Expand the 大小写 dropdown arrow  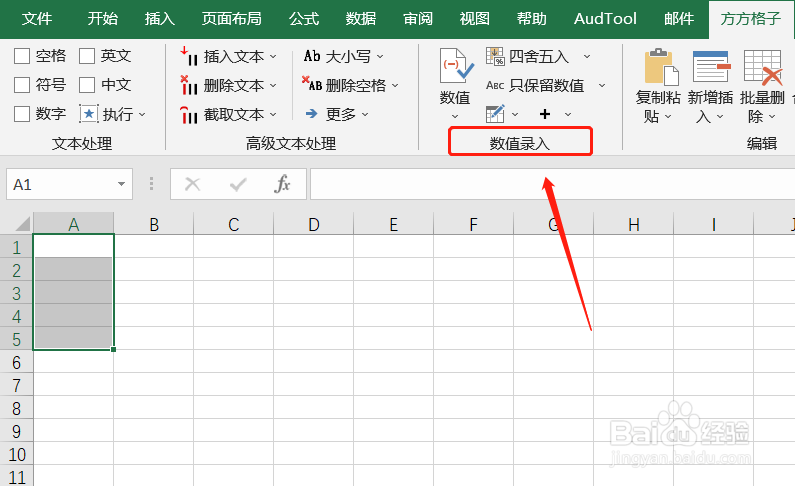380,57
